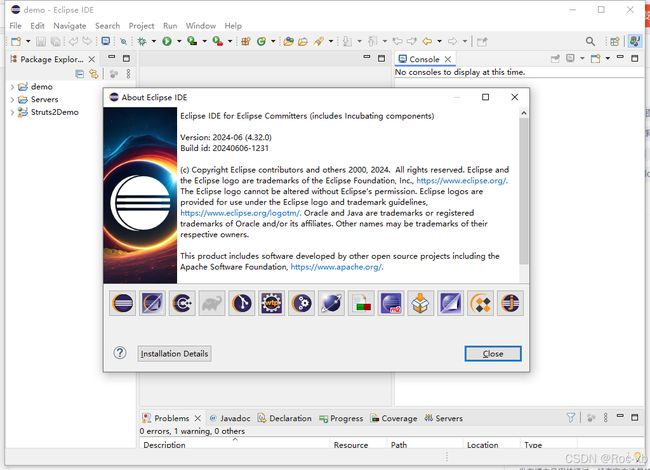This screenshot has height=470, width=650.
Task: Click the New Java Class icon
Action: 261,41
